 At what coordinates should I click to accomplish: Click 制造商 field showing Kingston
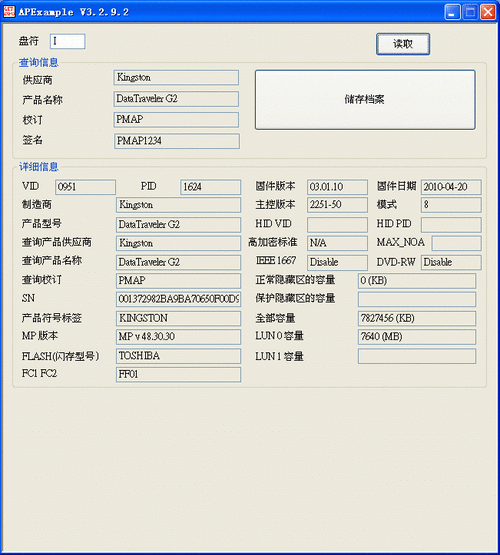(178, 205)
